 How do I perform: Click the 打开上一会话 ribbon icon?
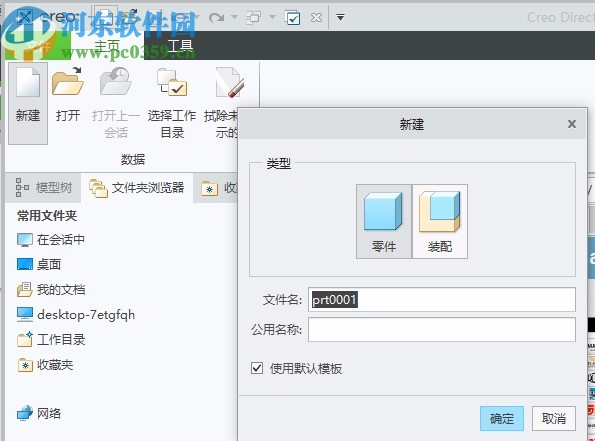point(116,81)
